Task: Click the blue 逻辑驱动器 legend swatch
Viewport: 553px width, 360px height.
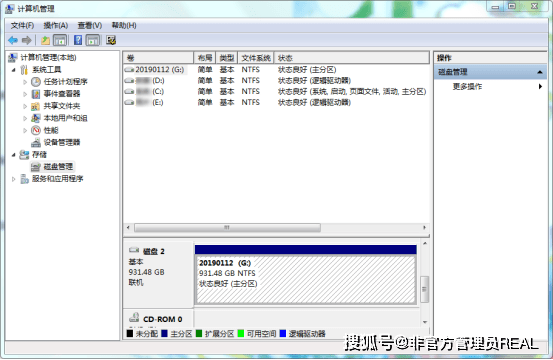Action: [282, 333]
